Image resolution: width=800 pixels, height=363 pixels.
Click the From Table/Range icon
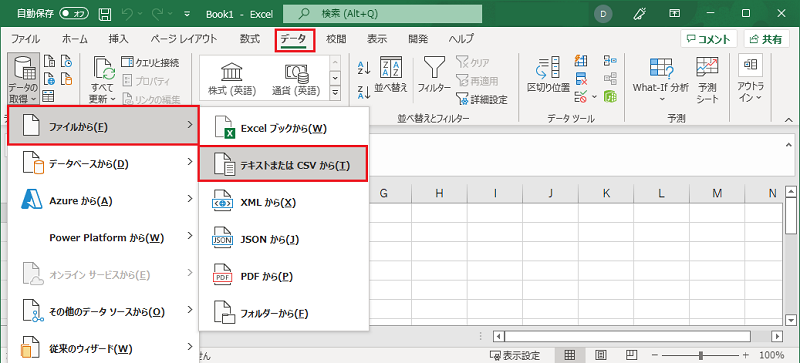point(48,95)
